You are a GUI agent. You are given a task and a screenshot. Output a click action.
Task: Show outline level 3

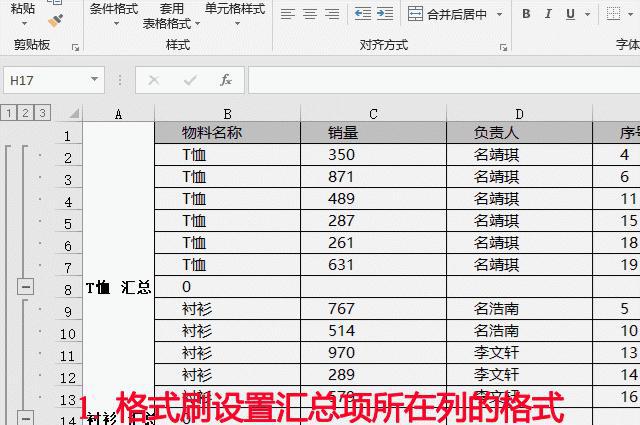(x=42, y=113)
